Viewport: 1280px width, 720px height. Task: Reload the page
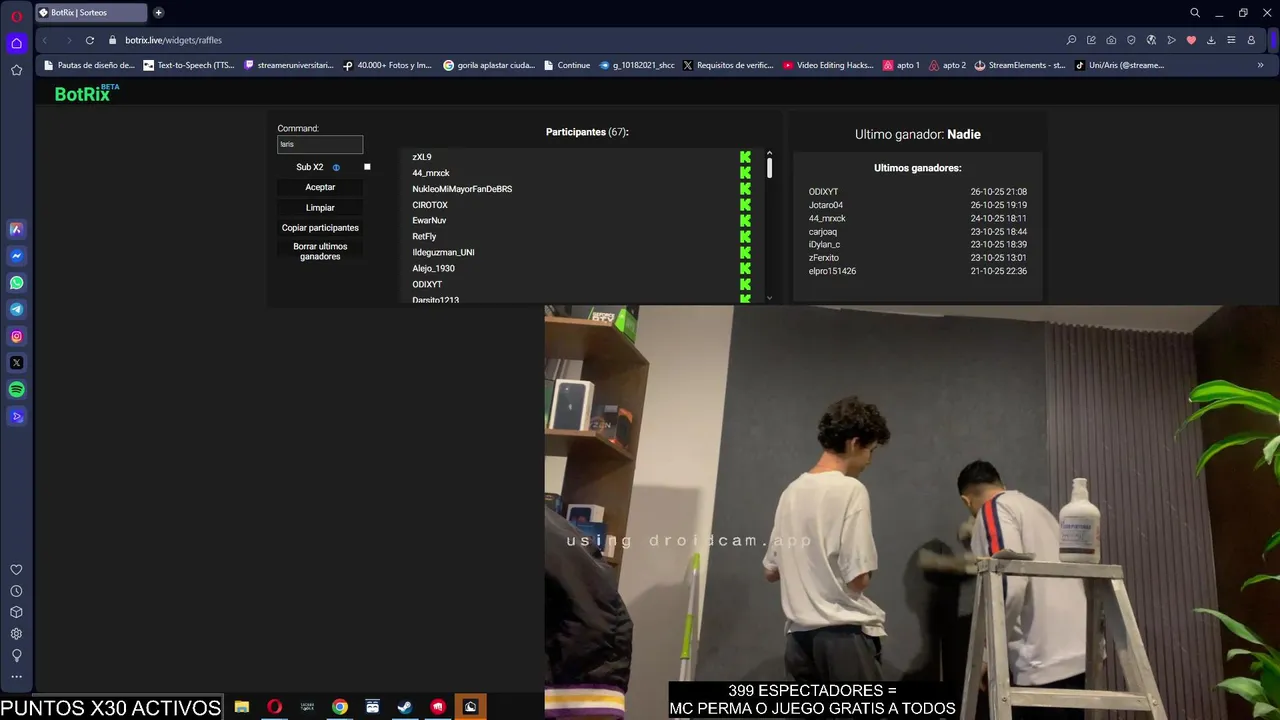(90, 40)
